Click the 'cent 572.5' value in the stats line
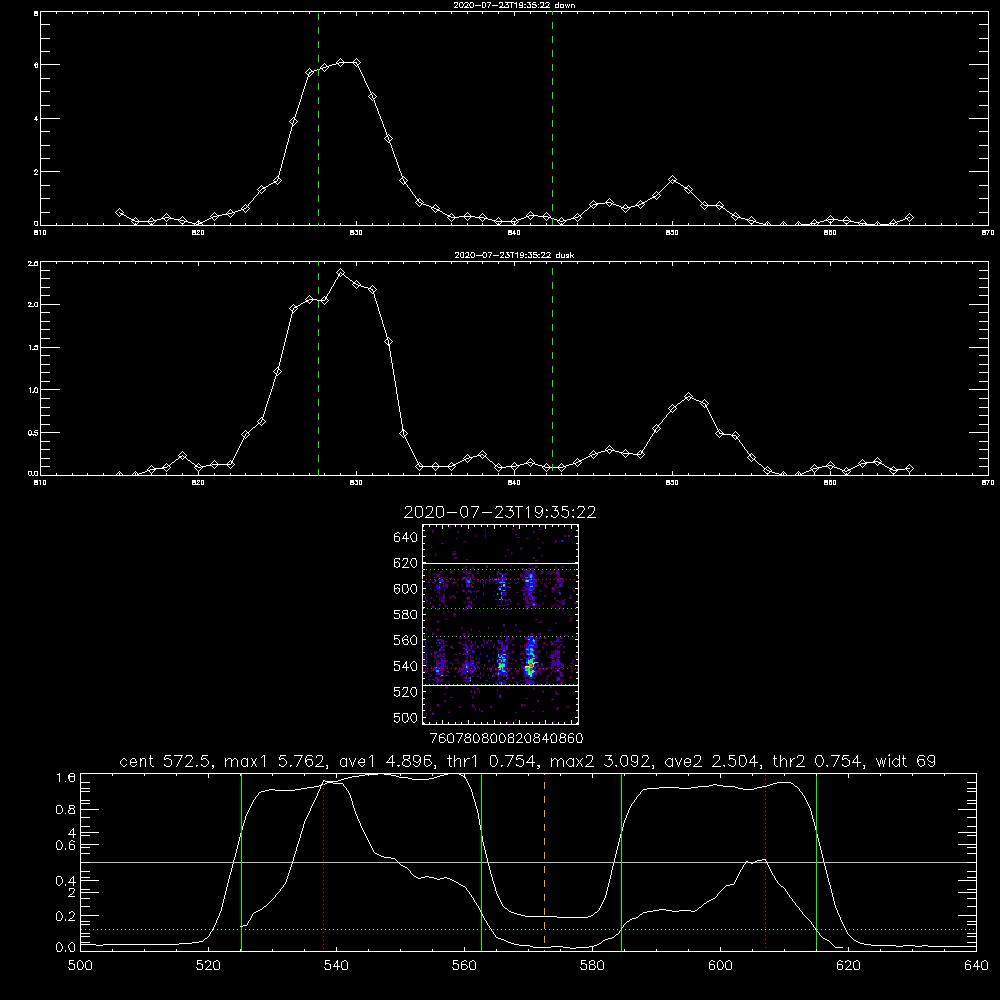1000x1000 pixels. [x=166, y=761]
